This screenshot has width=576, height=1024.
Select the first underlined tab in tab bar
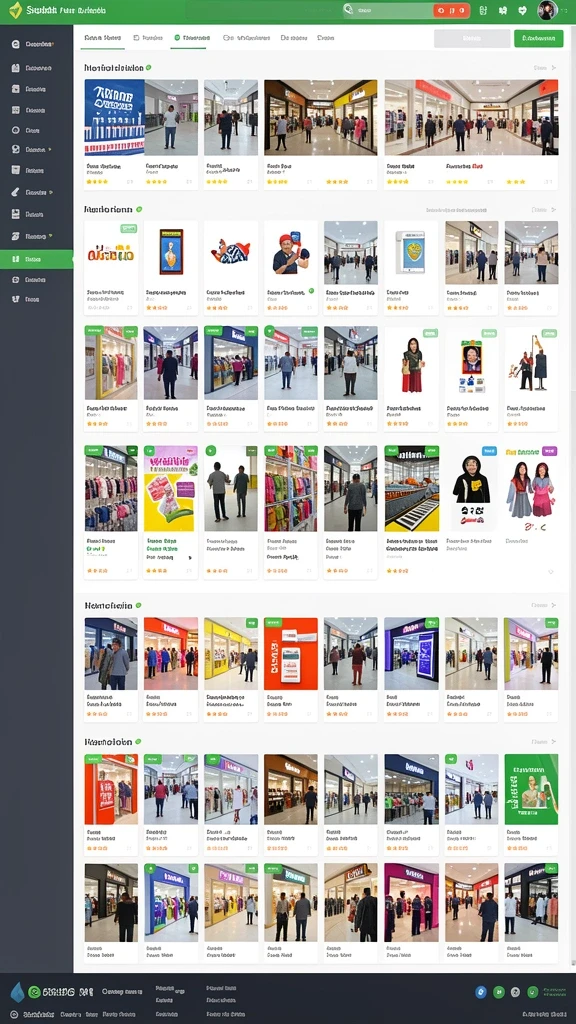coord(103,39)
